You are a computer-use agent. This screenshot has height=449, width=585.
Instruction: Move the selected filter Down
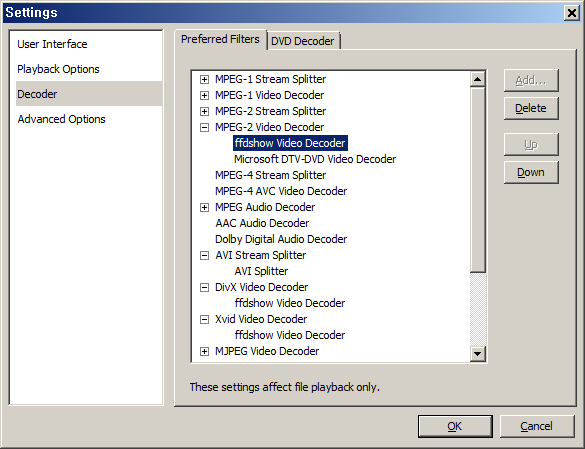click(x=531, y=172)
